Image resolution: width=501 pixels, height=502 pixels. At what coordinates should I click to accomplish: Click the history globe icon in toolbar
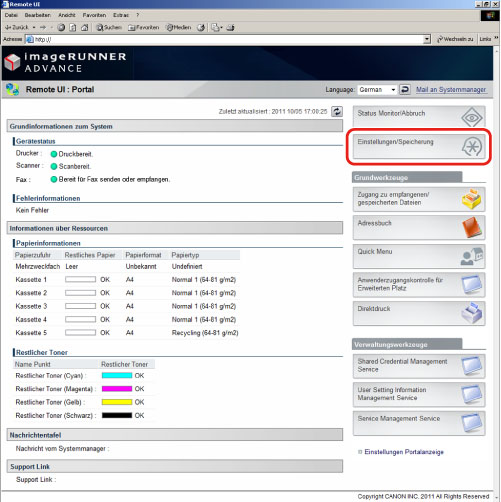(x=201, y=27)
